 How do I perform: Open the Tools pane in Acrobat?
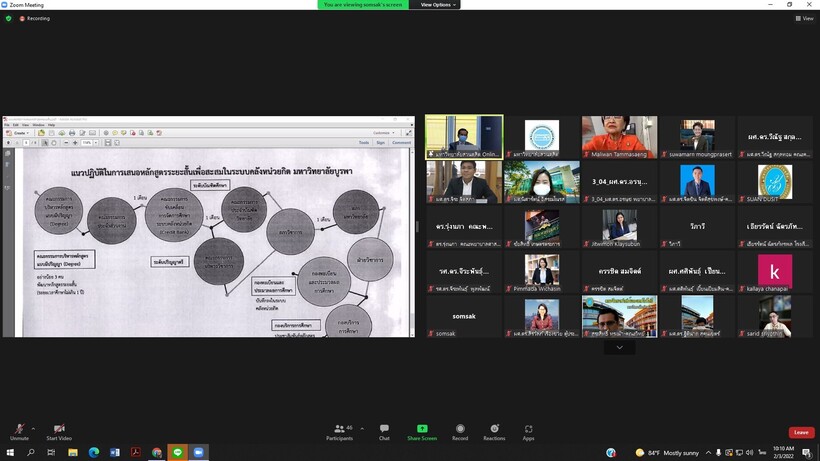(x=364, y=143)
